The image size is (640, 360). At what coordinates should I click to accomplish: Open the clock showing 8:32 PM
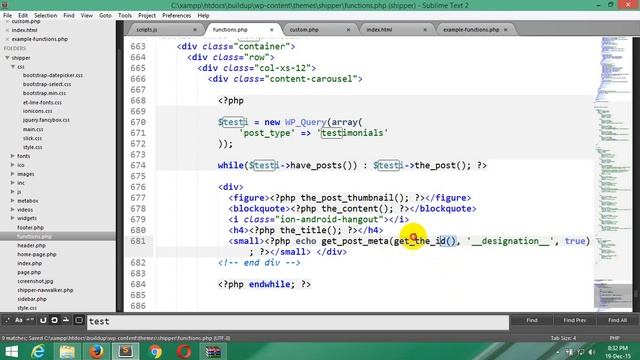(x=618, y=352)
